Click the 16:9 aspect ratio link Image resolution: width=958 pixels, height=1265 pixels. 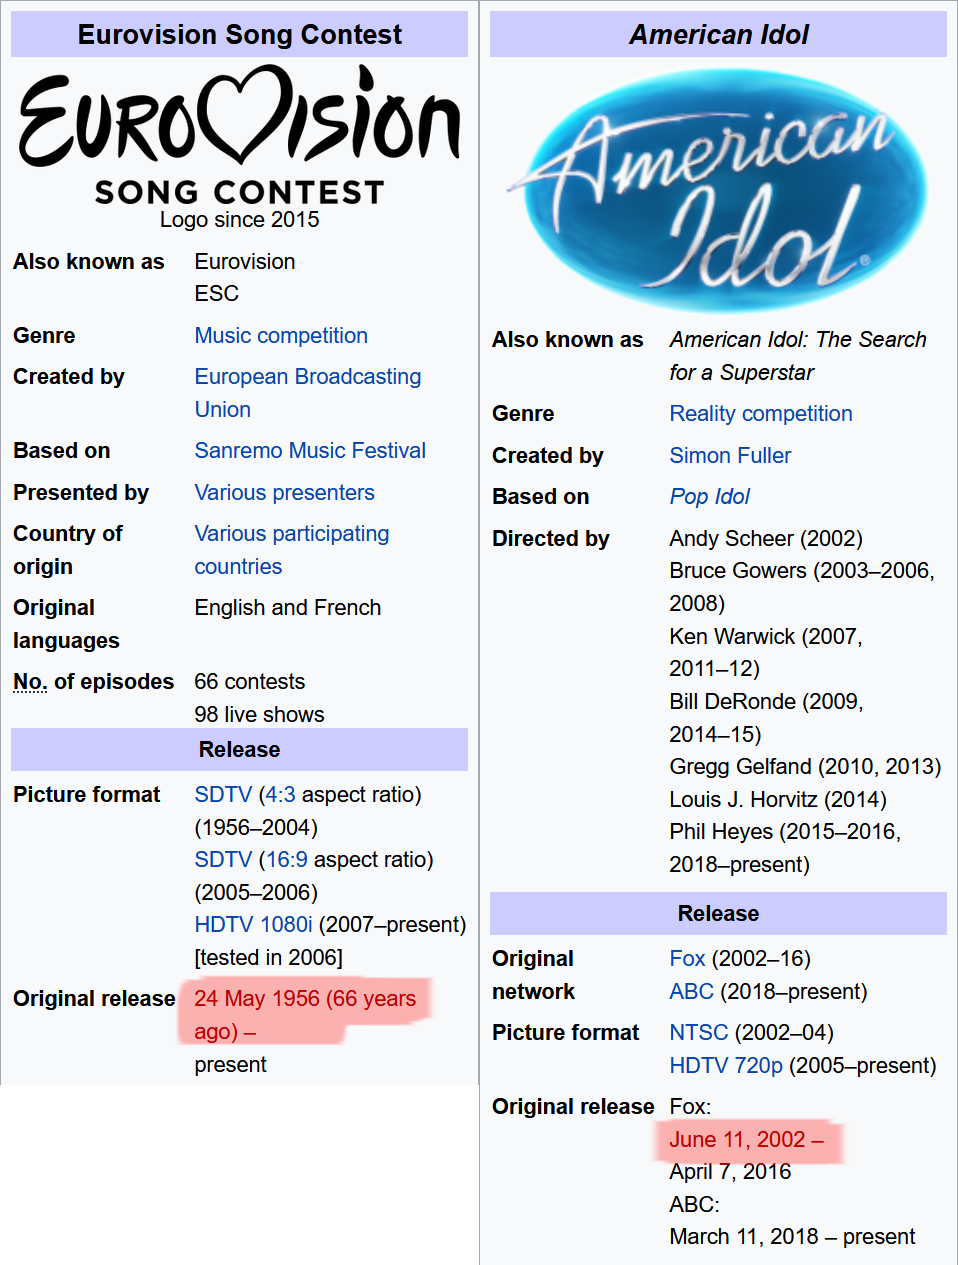[286, 860]
